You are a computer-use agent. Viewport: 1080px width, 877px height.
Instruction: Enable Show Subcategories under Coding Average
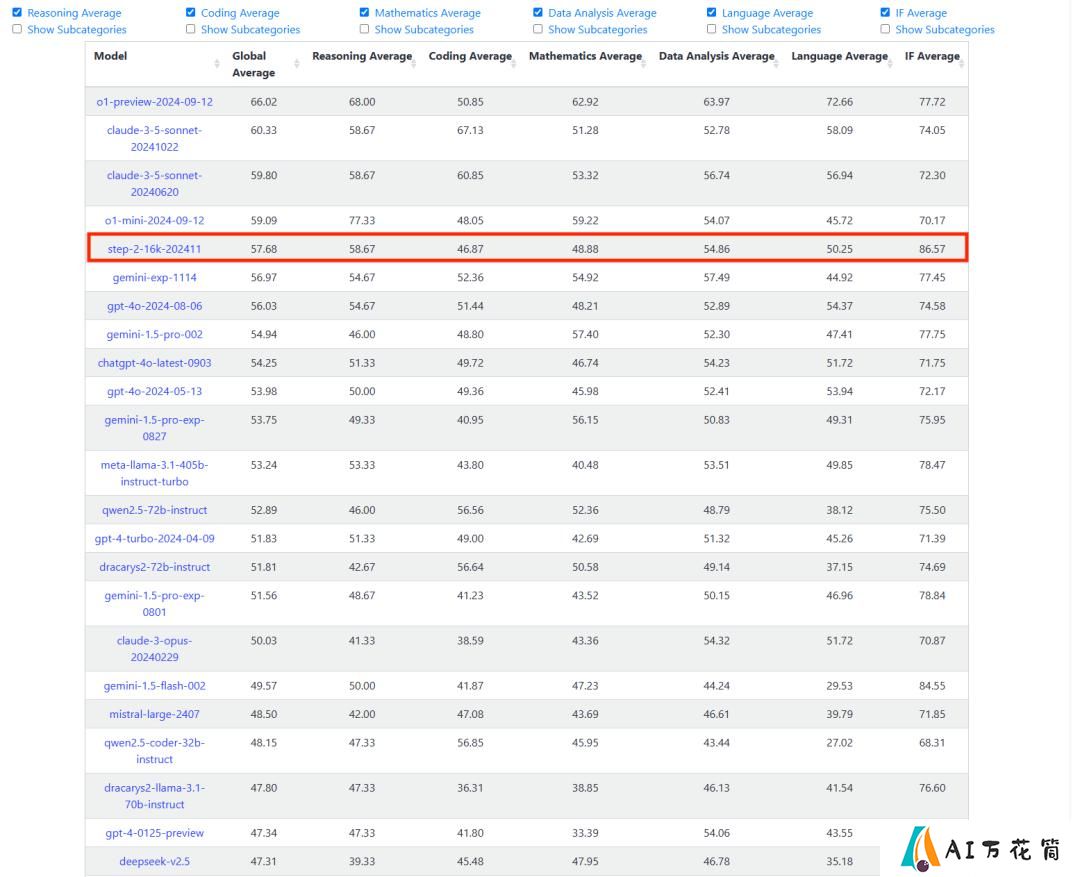(x=191, y=29)
